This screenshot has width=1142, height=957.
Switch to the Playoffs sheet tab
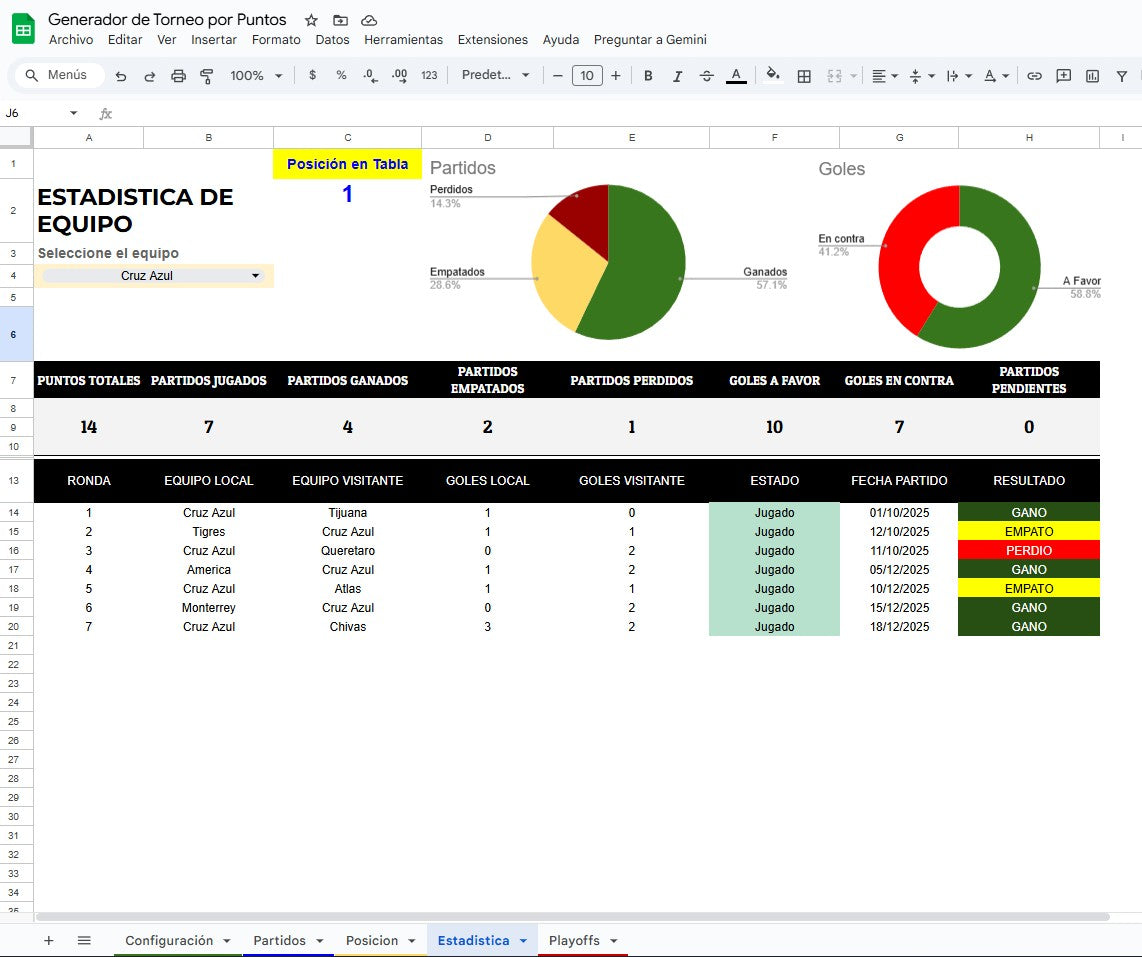point(575,940)
